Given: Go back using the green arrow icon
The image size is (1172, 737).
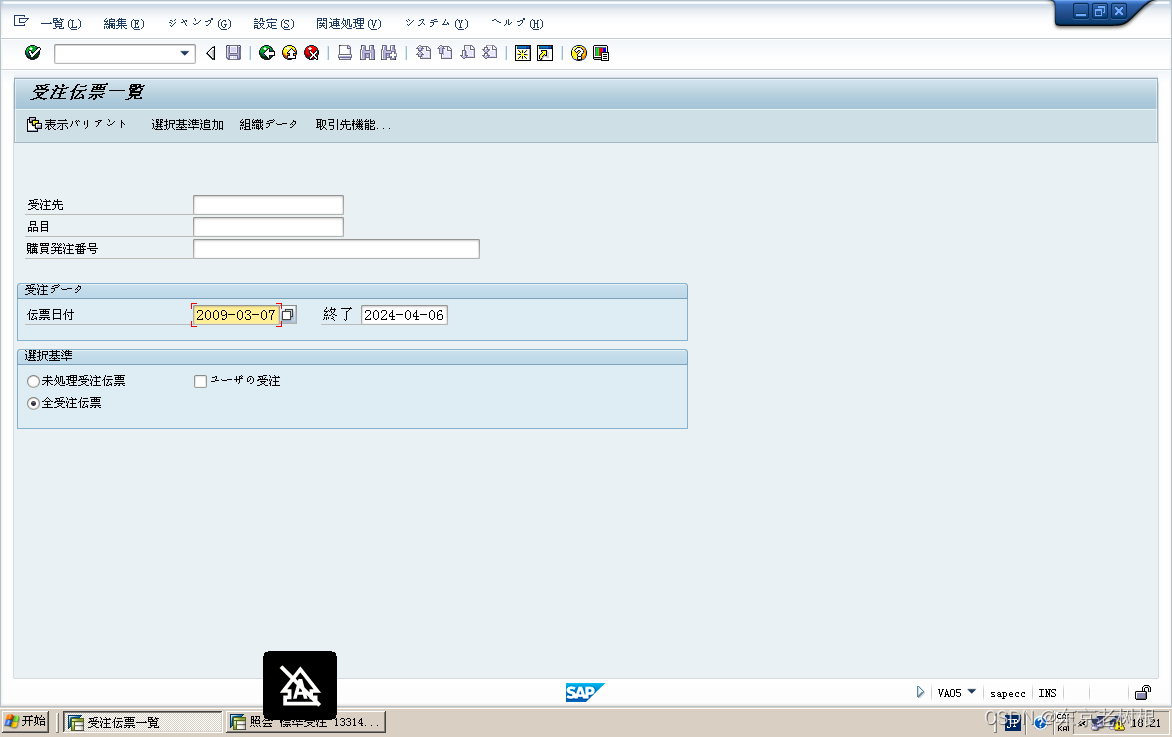Looking at the screenshot, I should point(267,53).
